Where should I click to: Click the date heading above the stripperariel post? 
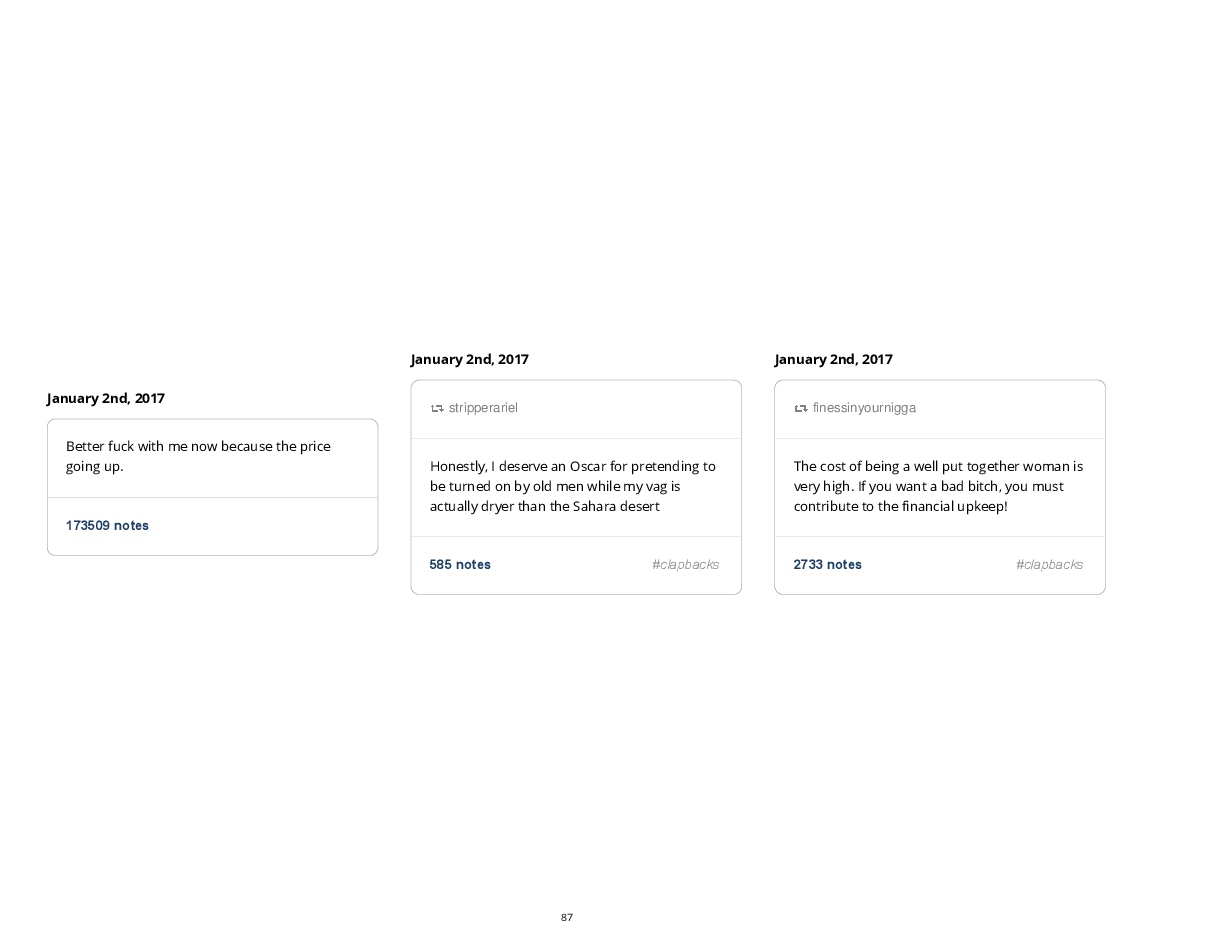(469, 359)
